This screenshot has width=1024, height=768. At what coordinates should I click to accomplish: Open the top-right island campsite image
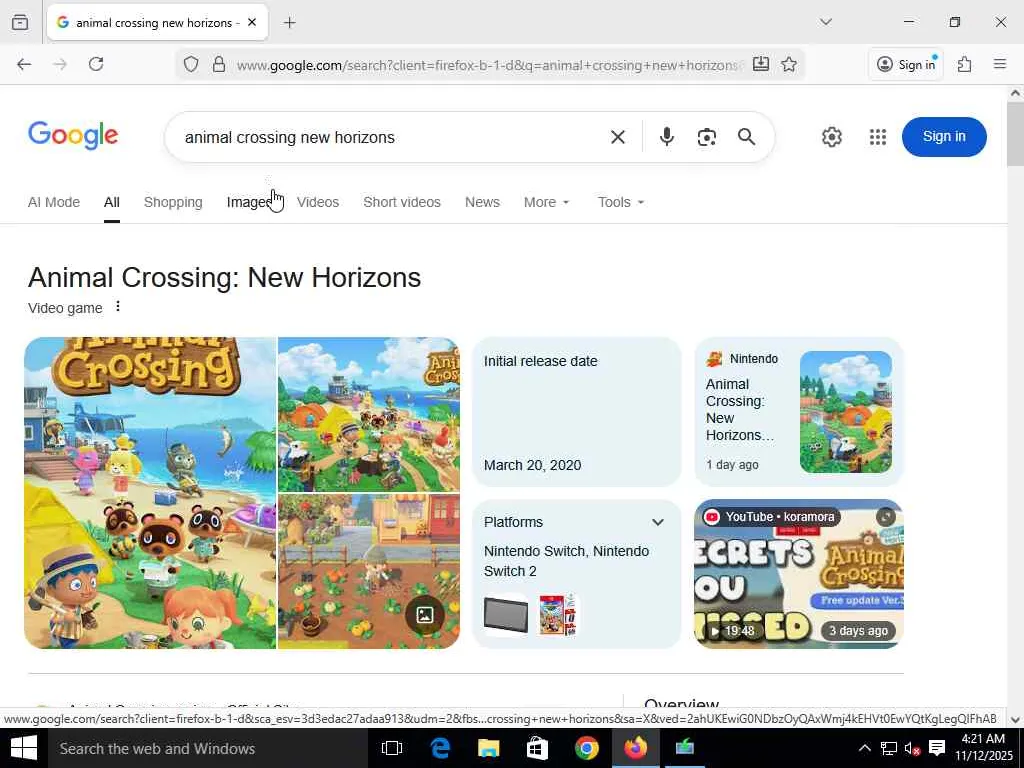click(369, 414)
